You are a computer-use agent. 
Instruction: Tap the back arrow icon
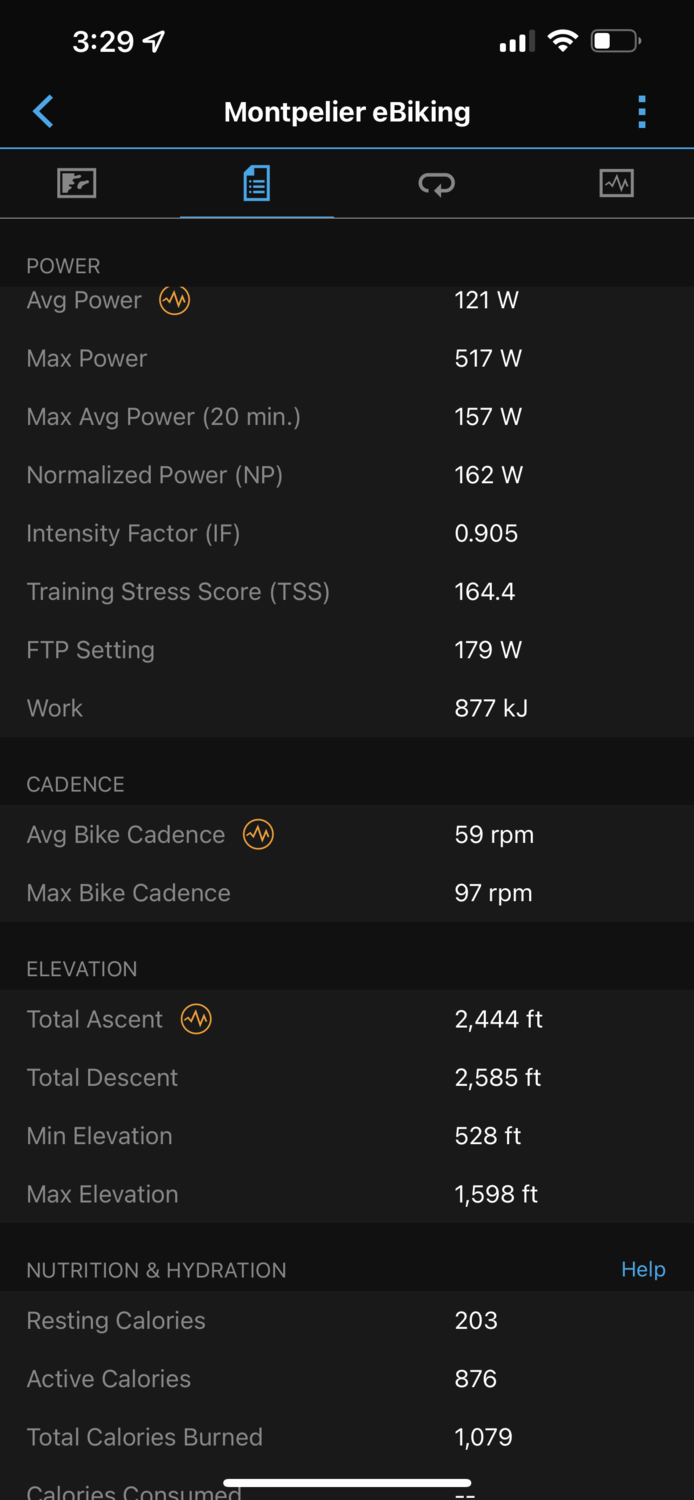tap(43, 112)
